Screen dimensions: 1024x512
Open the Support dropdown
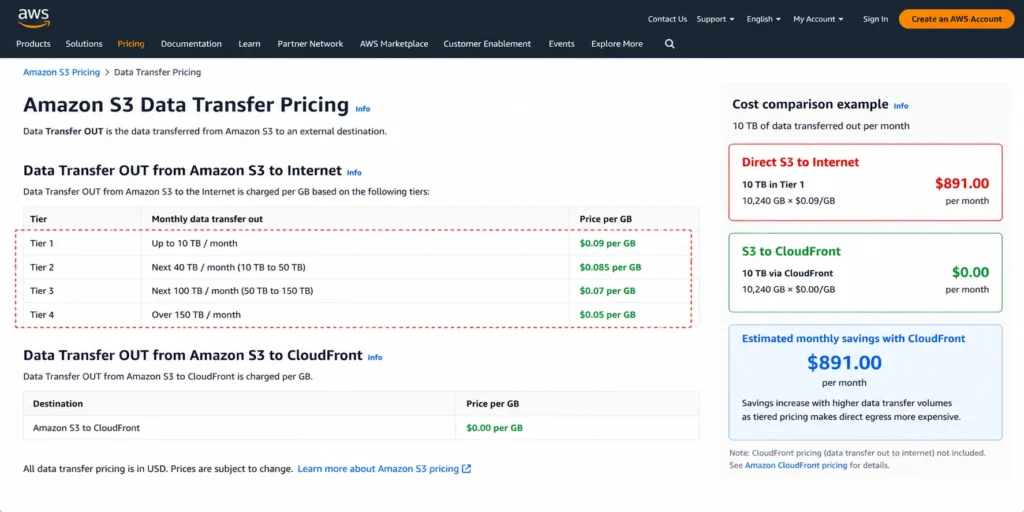click(715, 19)
